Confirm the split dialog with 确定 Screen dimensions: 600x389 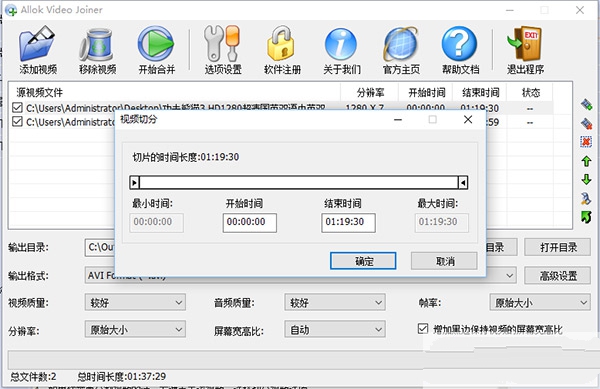(x=363, y=261)
